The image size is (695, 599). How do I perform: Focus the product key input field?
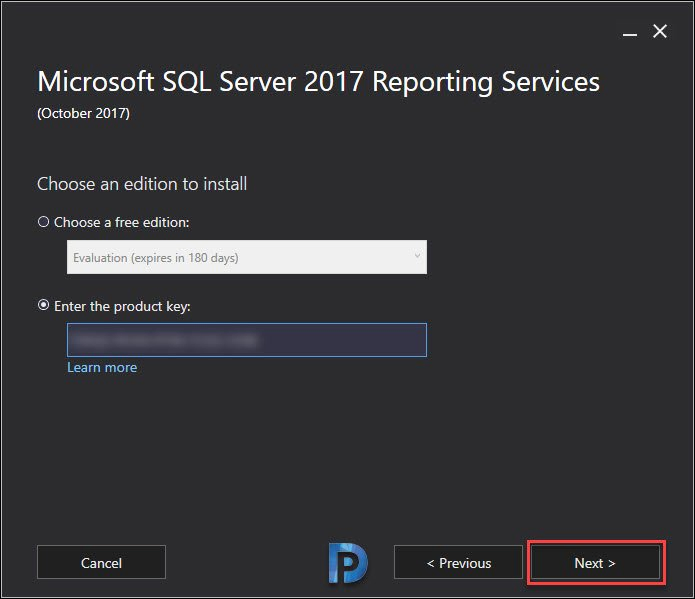tap(247, 340)
